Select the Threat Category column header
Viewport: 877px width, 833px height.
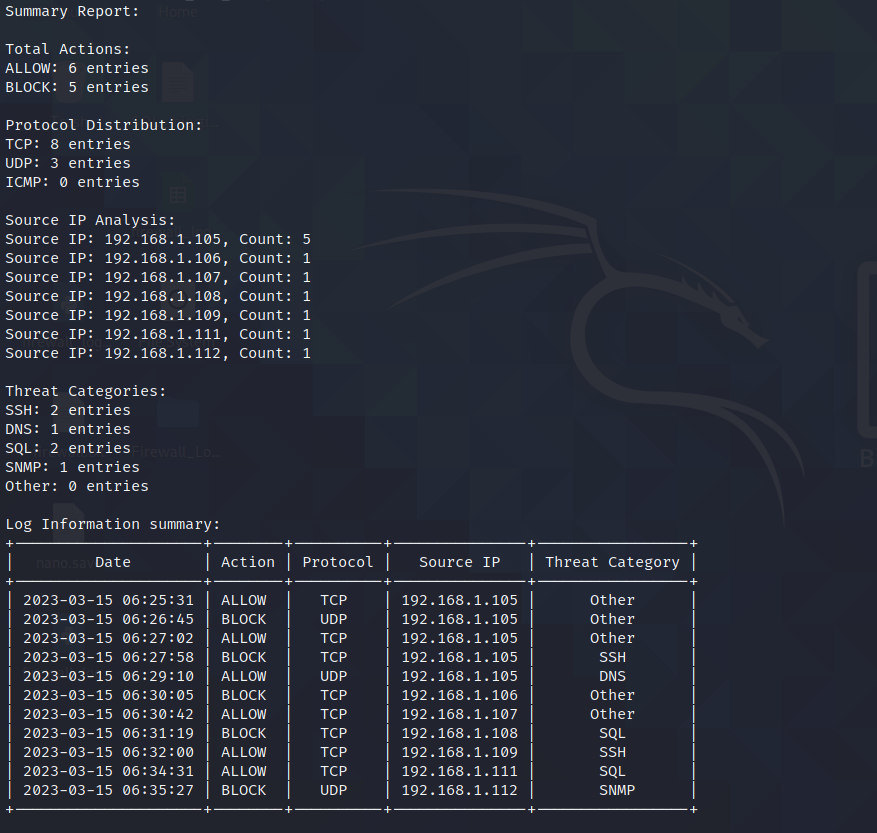[x=612, y=561]
